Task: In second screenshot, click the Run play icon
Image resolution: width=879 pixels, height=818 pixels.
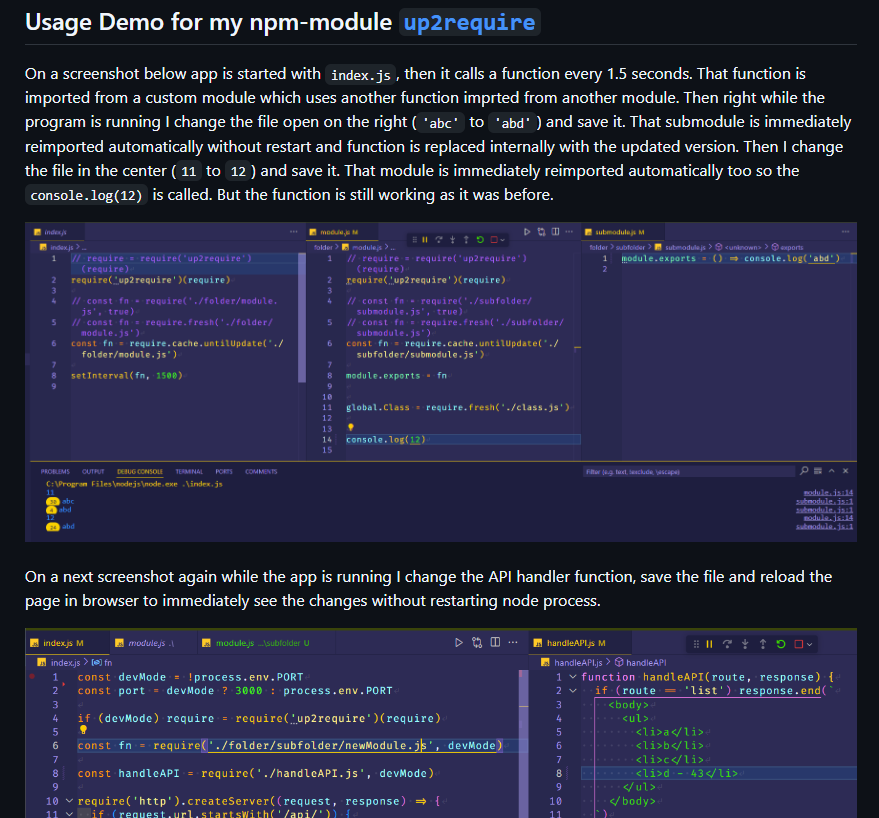Action: (x=459, y=643)
